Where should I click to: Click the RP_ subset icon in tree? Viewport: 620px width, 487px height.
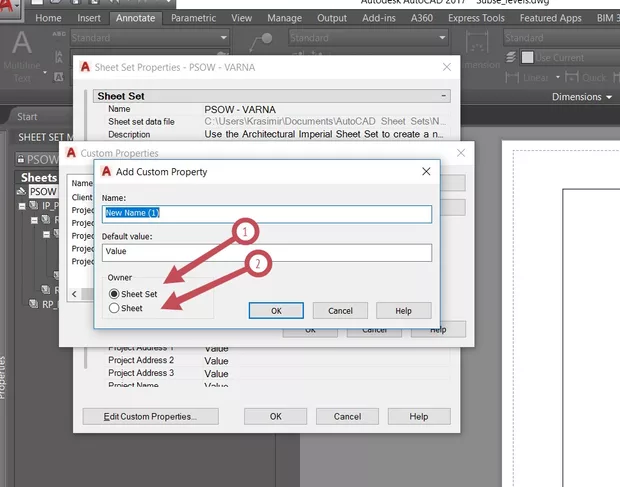[34, 305]
